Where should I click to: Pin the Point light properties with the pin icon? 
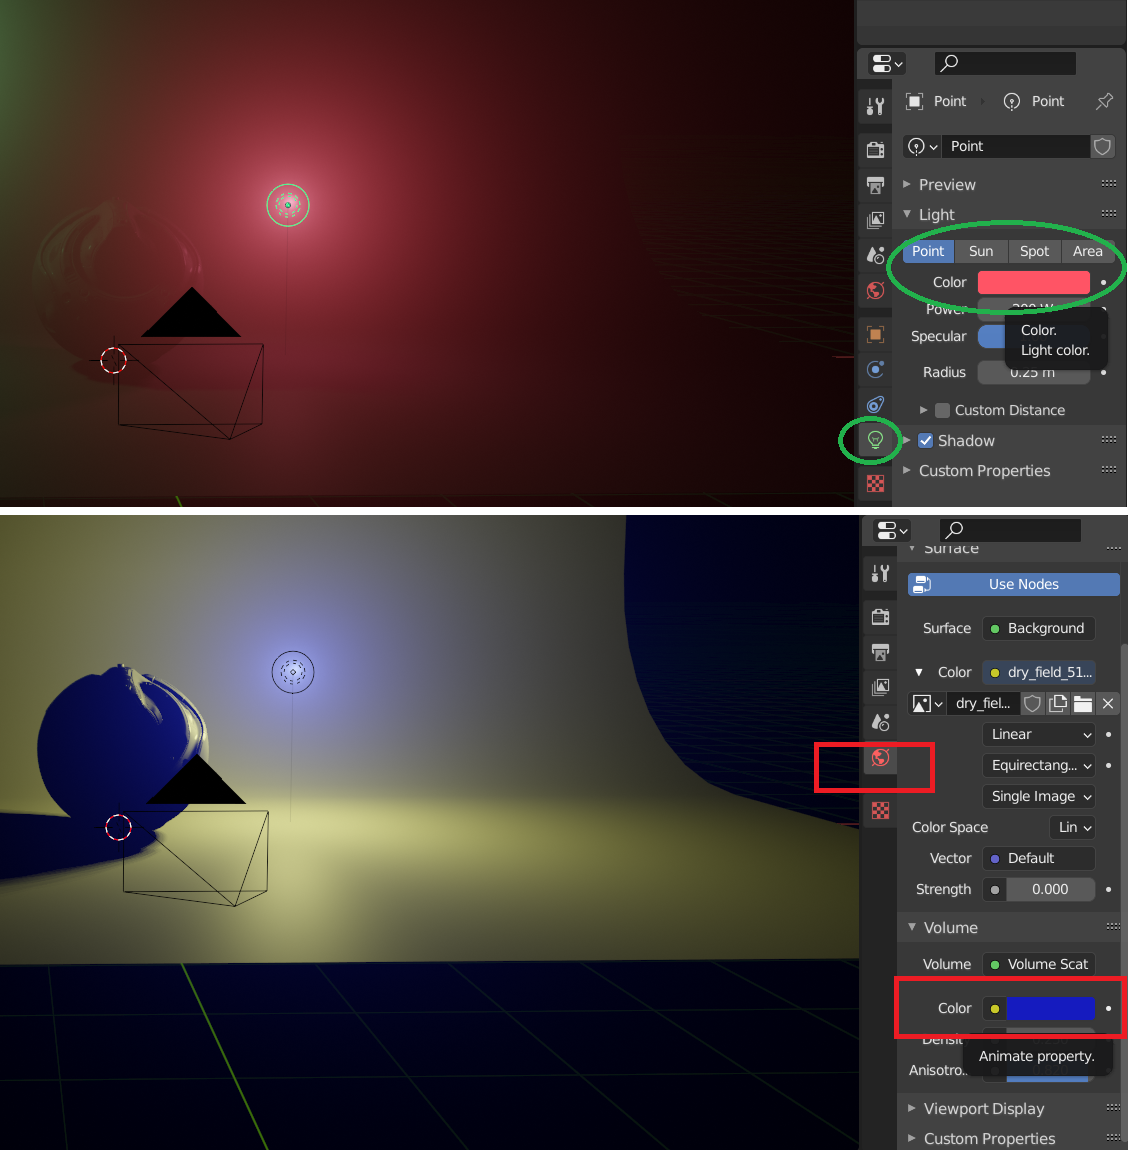1104,101
